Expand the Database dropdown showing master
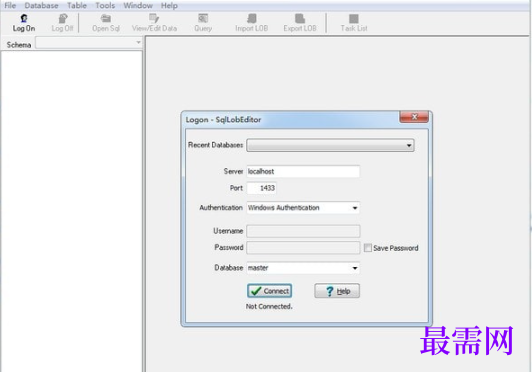The height and width of the screenshot is (372, 532). pyautogui.click(x=303, y=268)
